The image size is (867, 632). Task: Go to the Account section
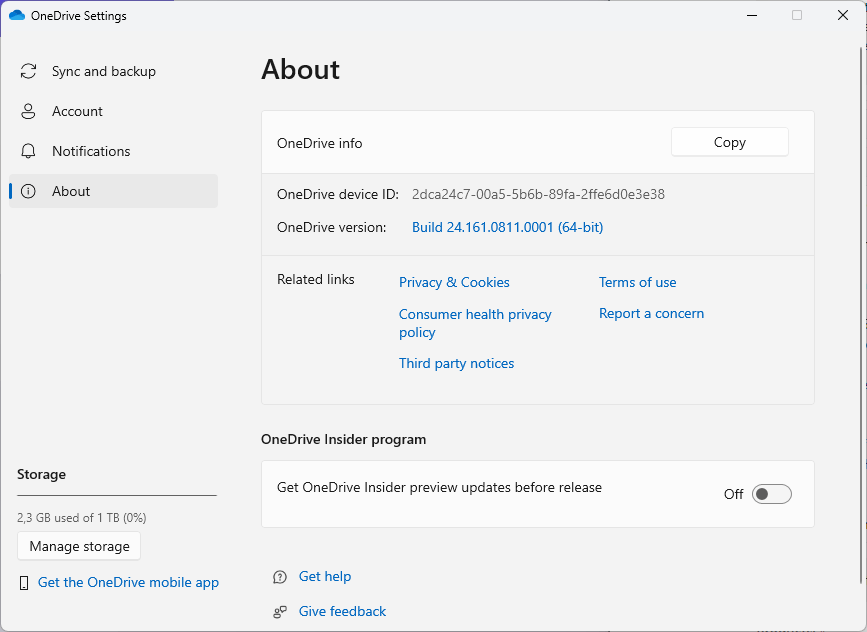click(x=77, y=112)
